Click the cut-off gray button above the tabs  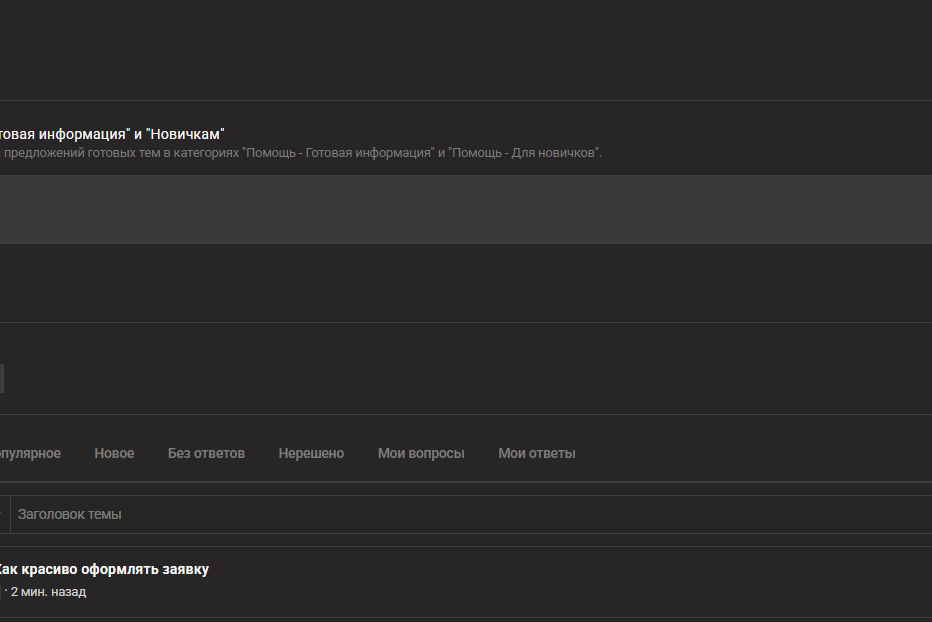point(2,379)
